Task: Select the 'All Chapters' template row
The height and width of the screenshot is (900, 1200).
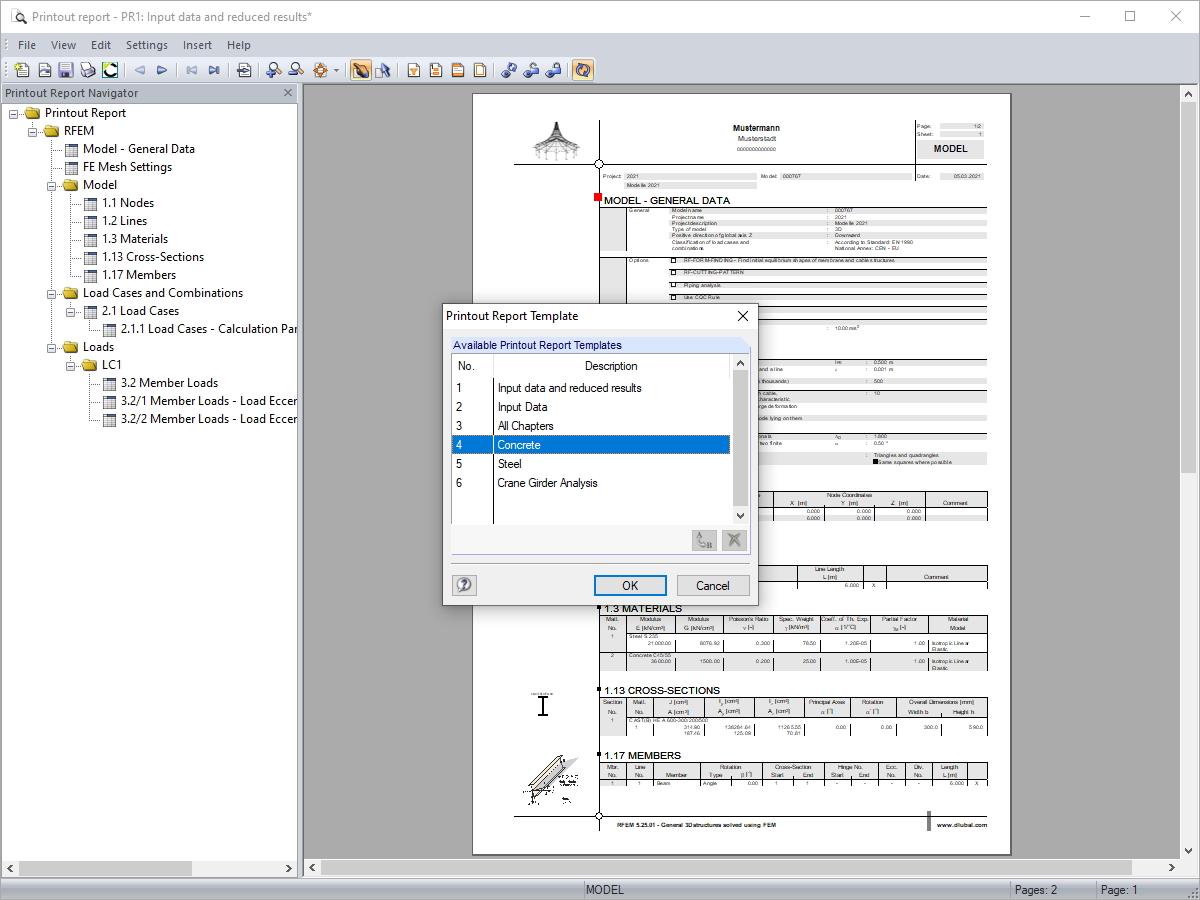Action: click(x=591, y=426)
